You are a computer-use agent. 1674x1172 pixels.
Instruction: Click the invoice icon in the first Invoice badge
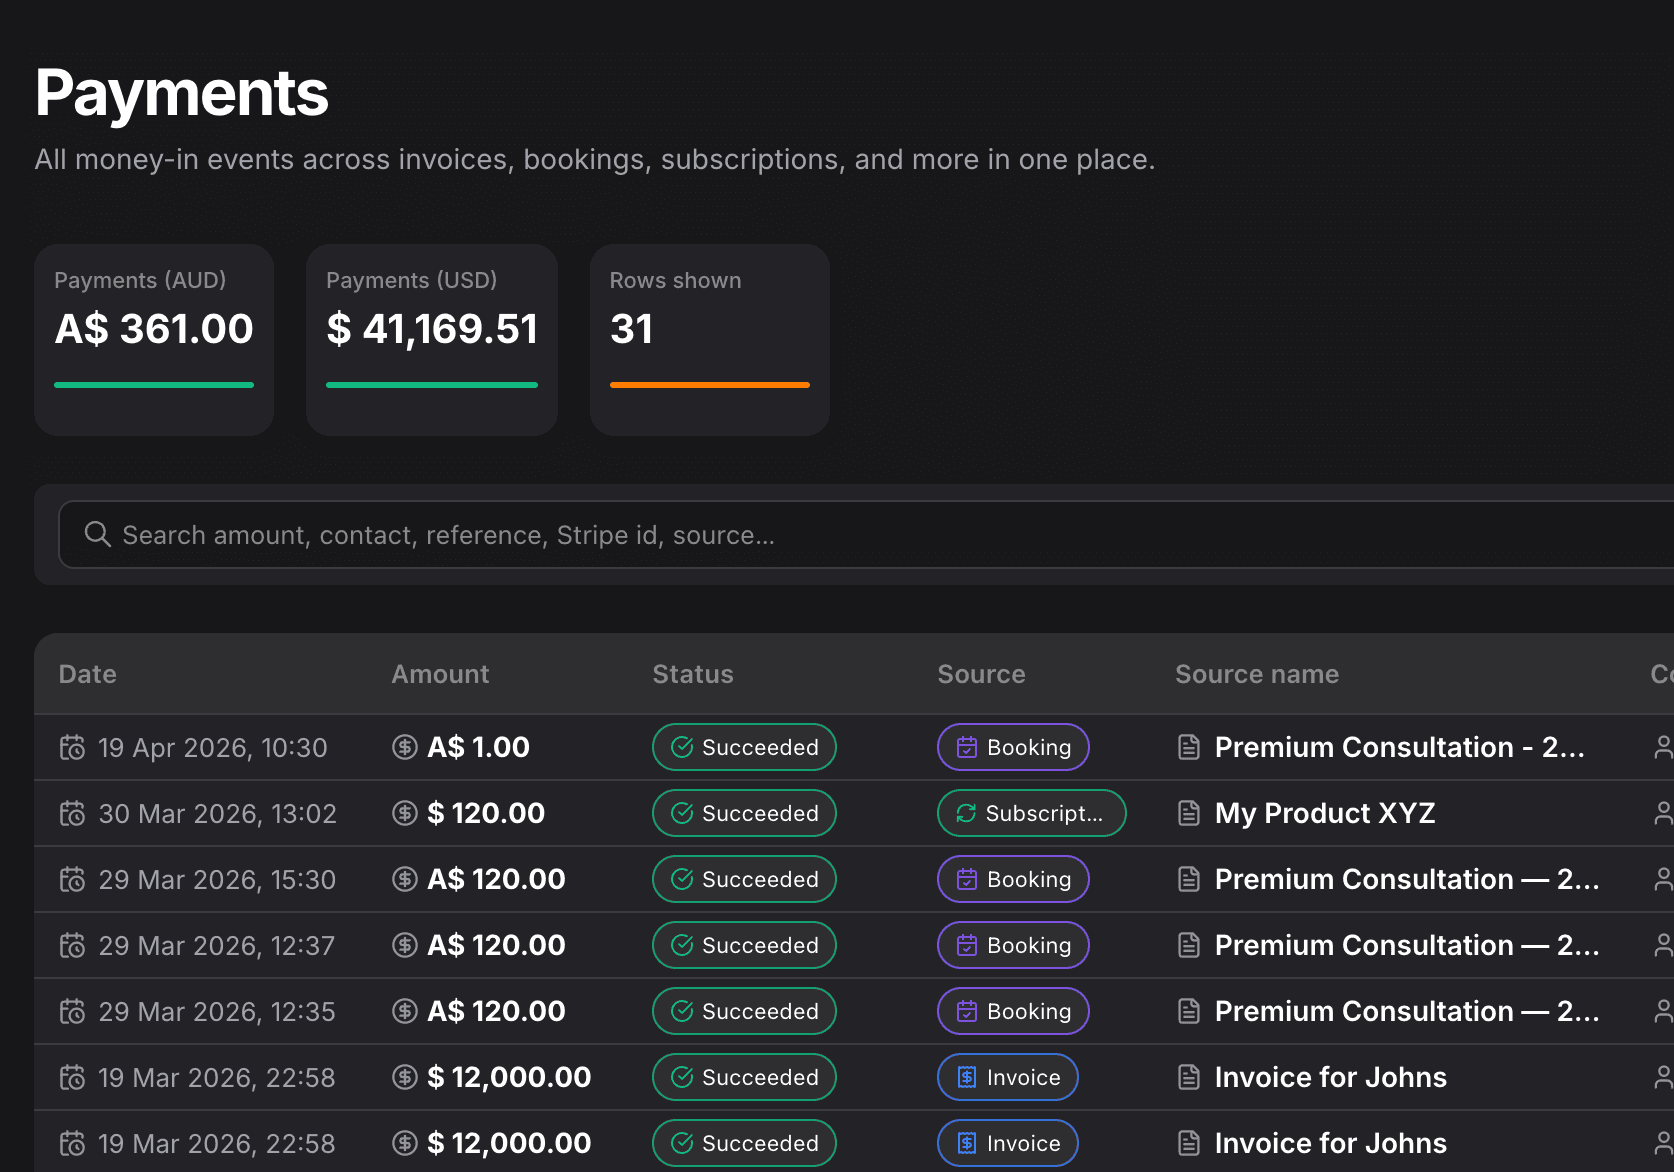[966, 1077]
